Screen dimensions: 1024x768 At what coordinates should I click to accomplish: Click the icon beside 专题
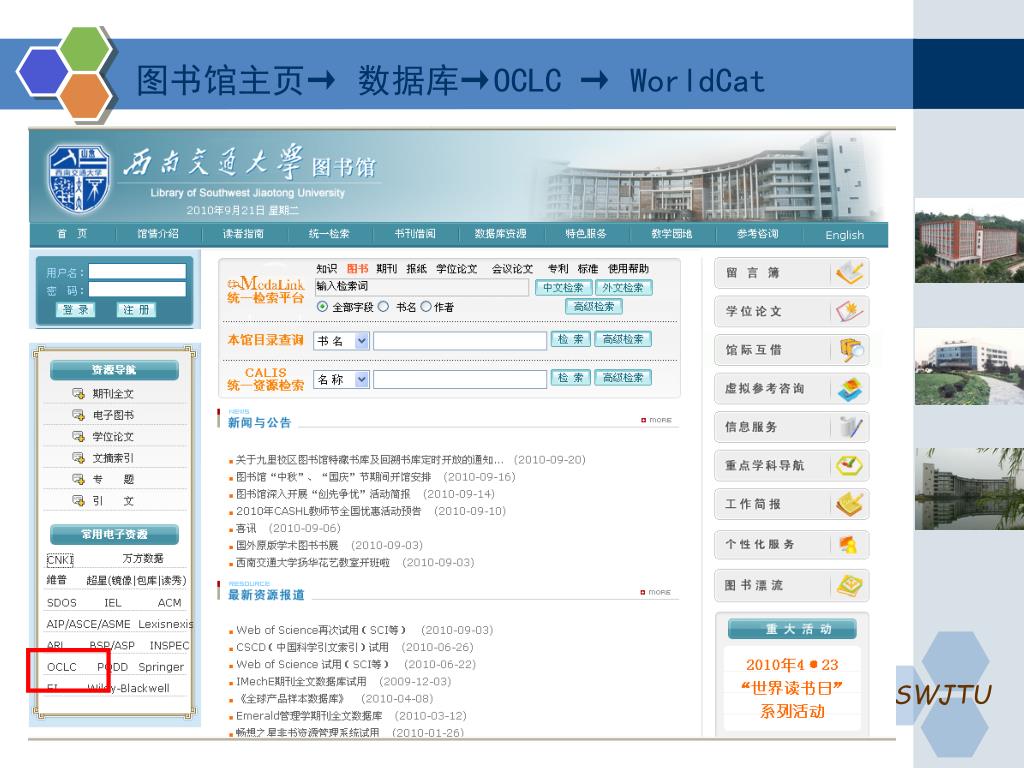tap(78, 479)
